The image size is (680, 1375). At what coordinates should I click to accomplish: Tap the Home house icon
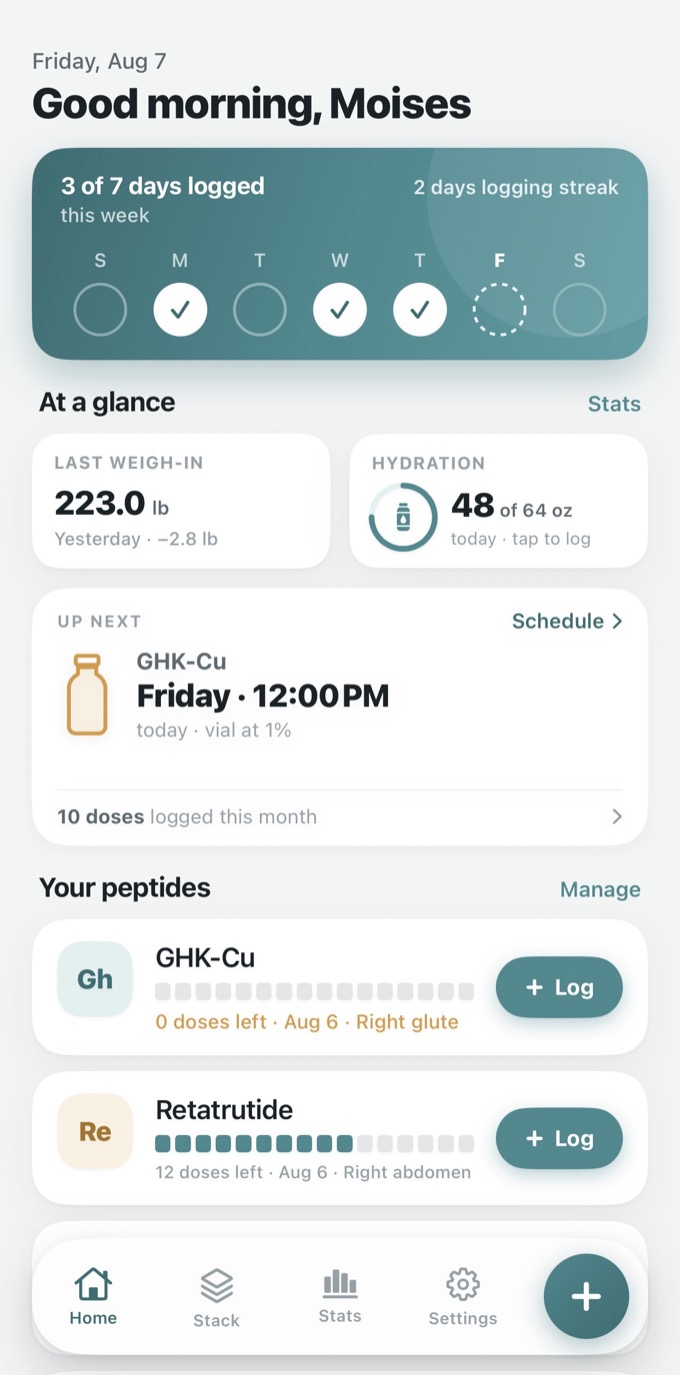[x=93, y=1283]
